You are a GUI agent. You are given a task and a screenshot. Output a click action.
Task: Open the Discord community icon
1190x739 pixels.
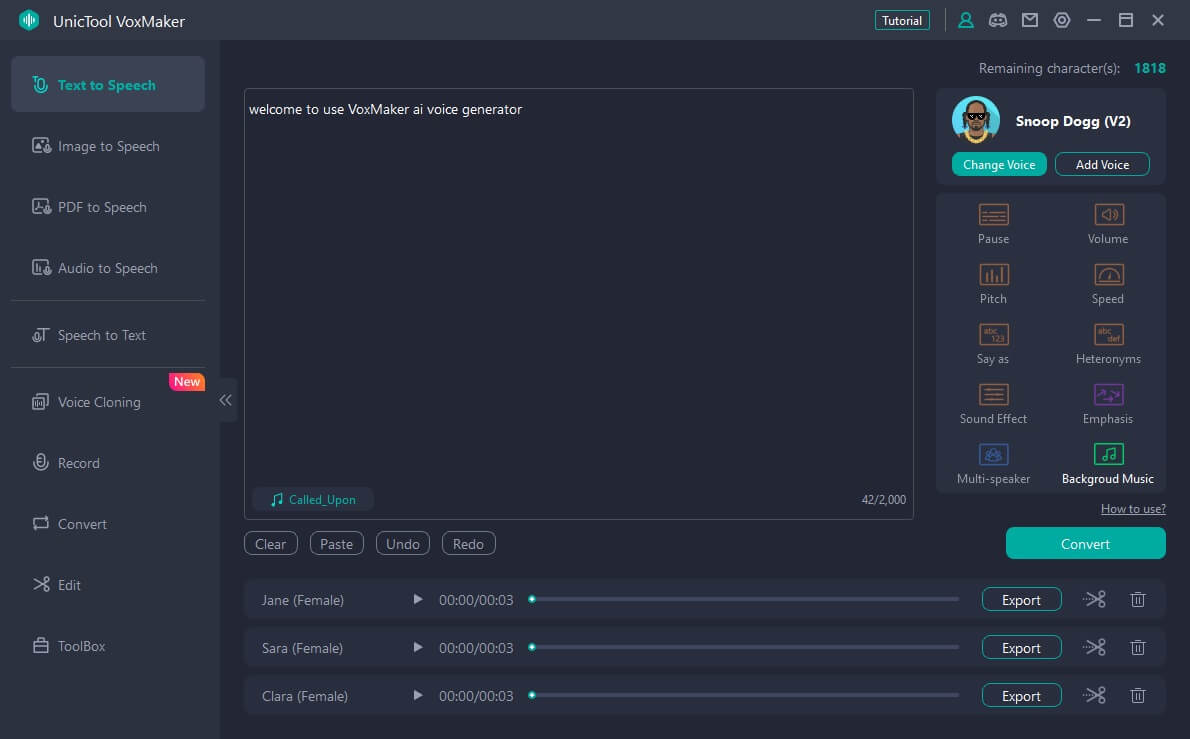click(997, 20)
